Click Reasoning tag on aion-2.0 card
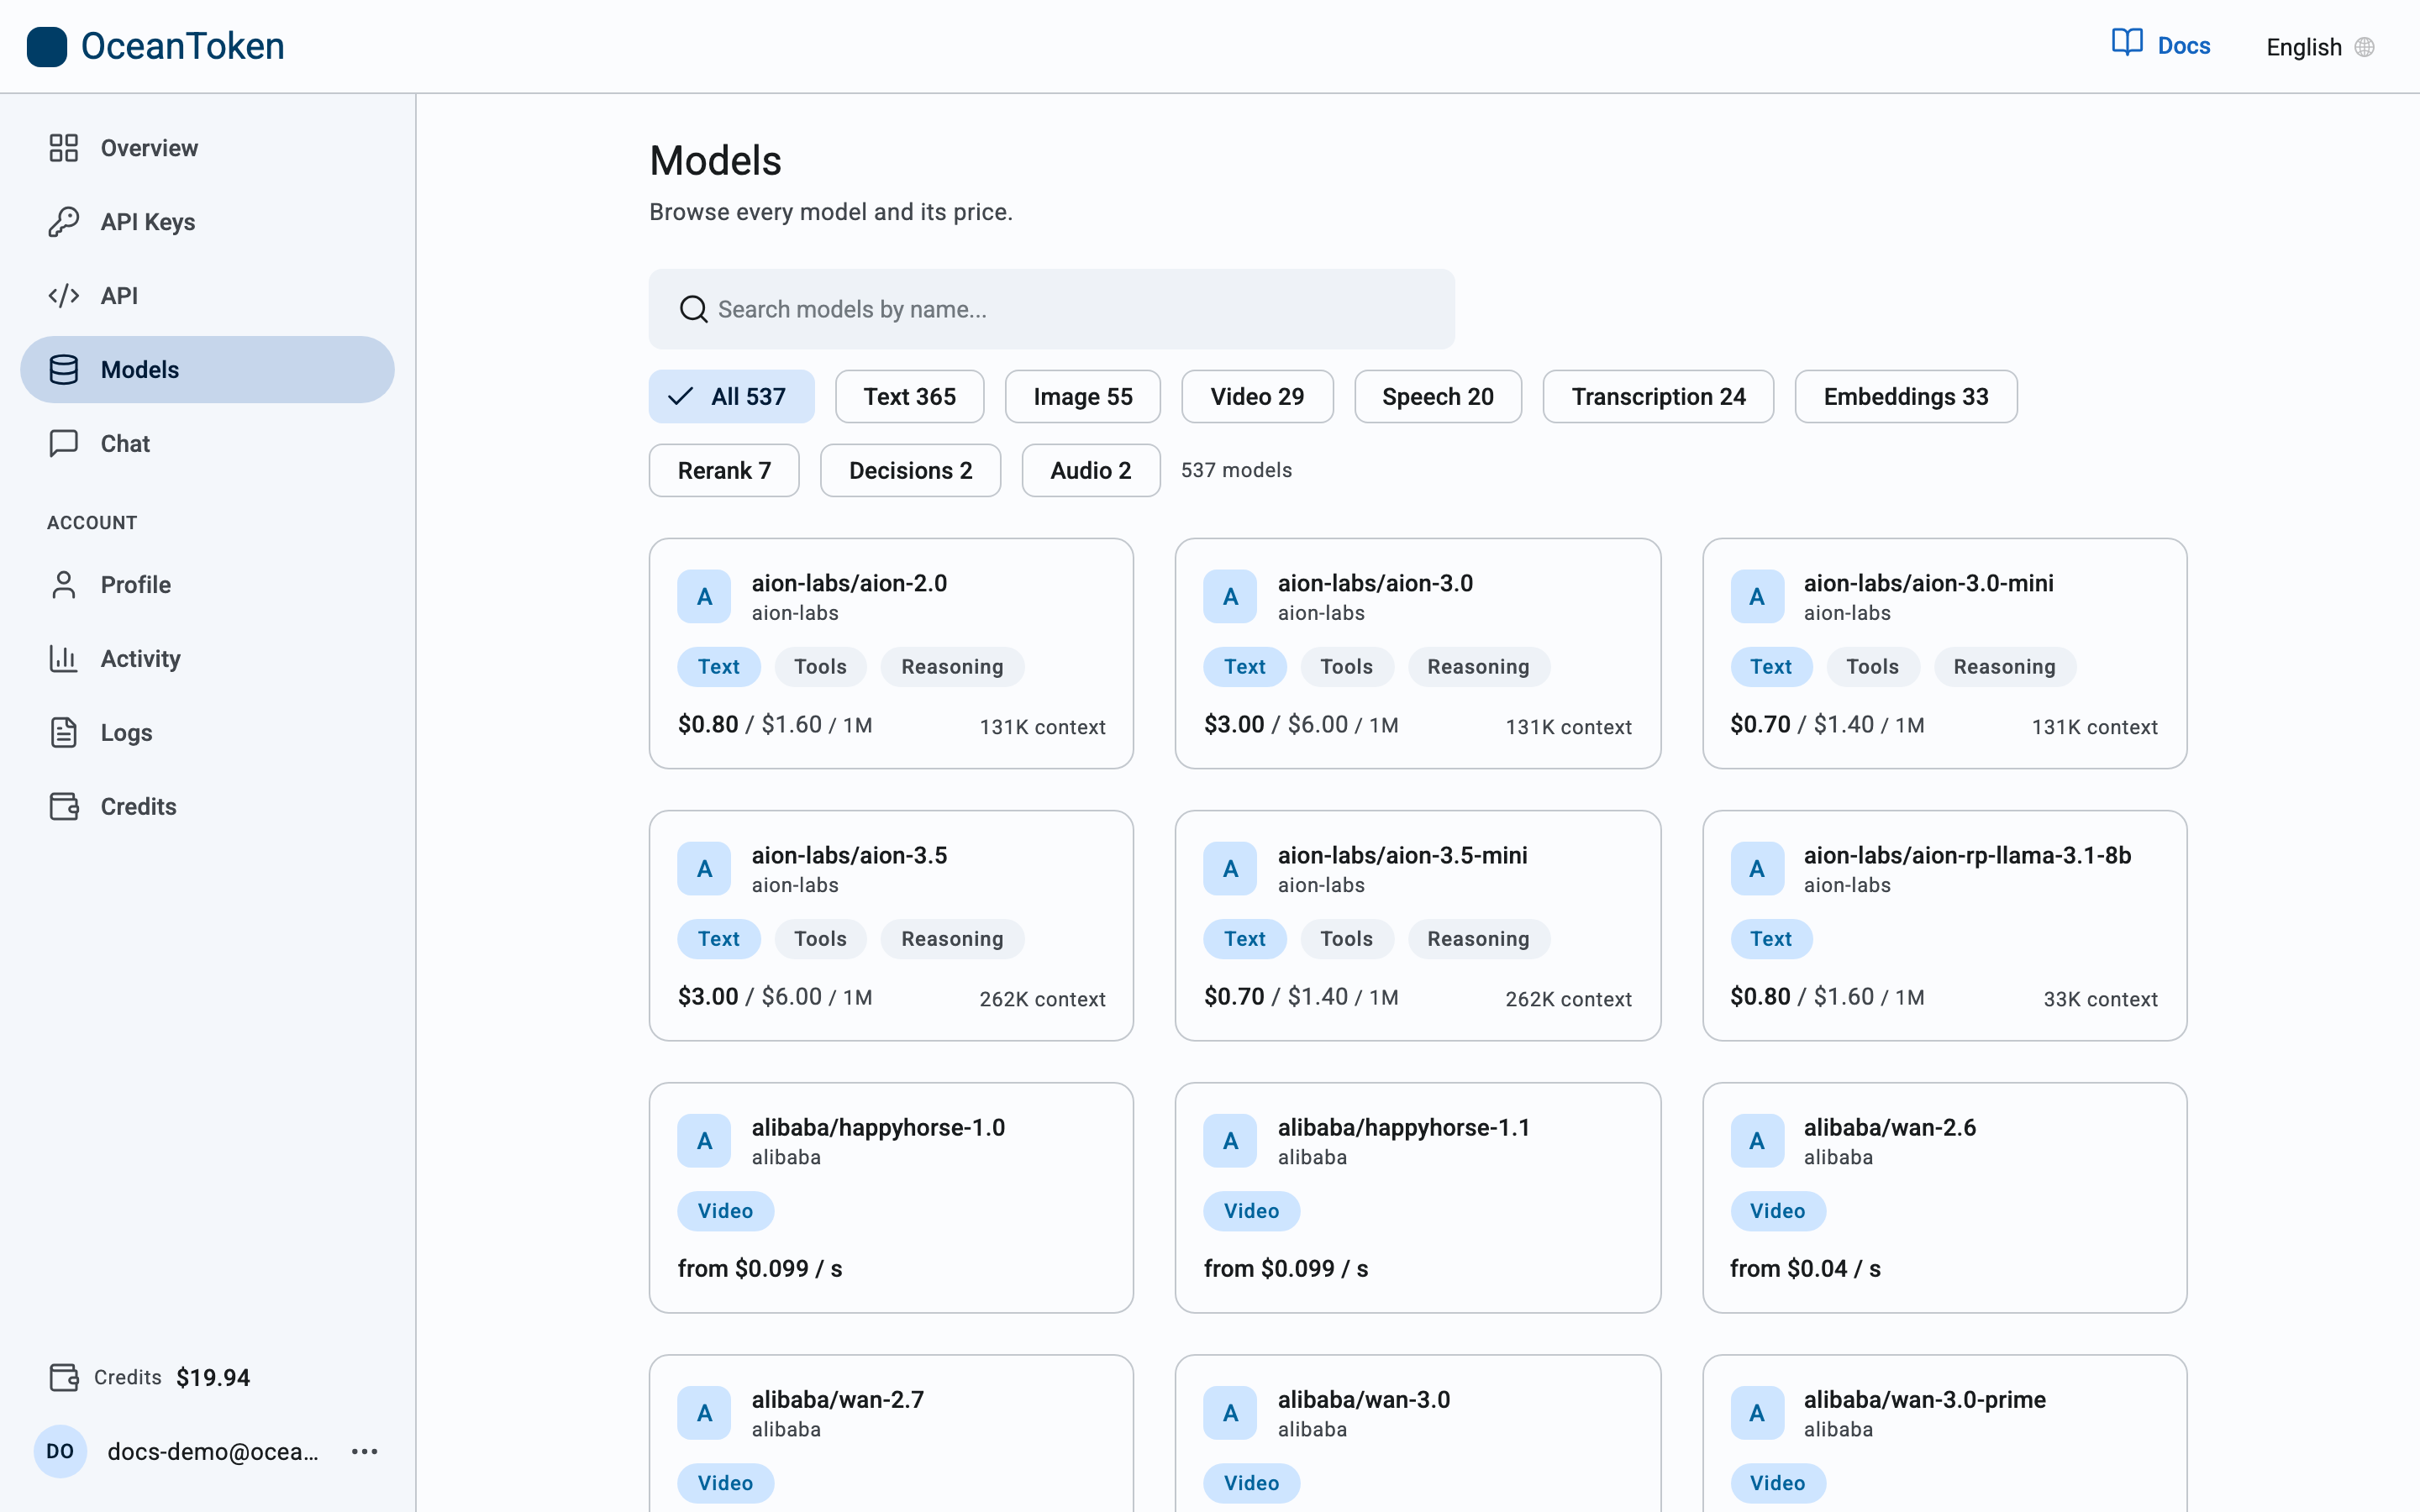Screen dimensions: 2420x1512 [951, 667]
